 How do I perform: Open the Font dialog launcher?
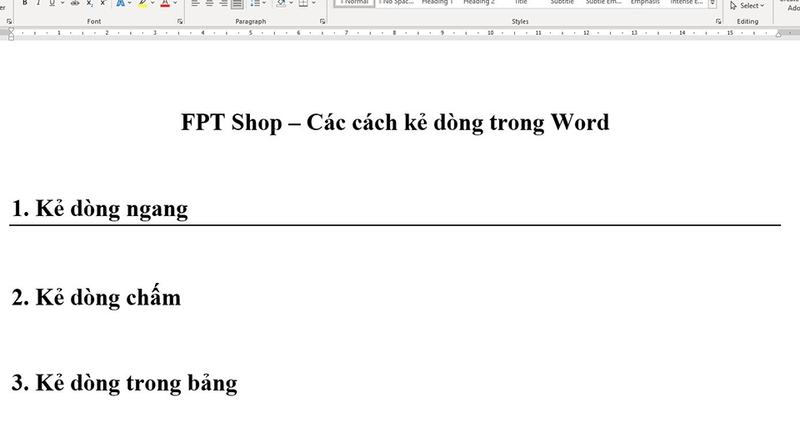click(180, 21)
